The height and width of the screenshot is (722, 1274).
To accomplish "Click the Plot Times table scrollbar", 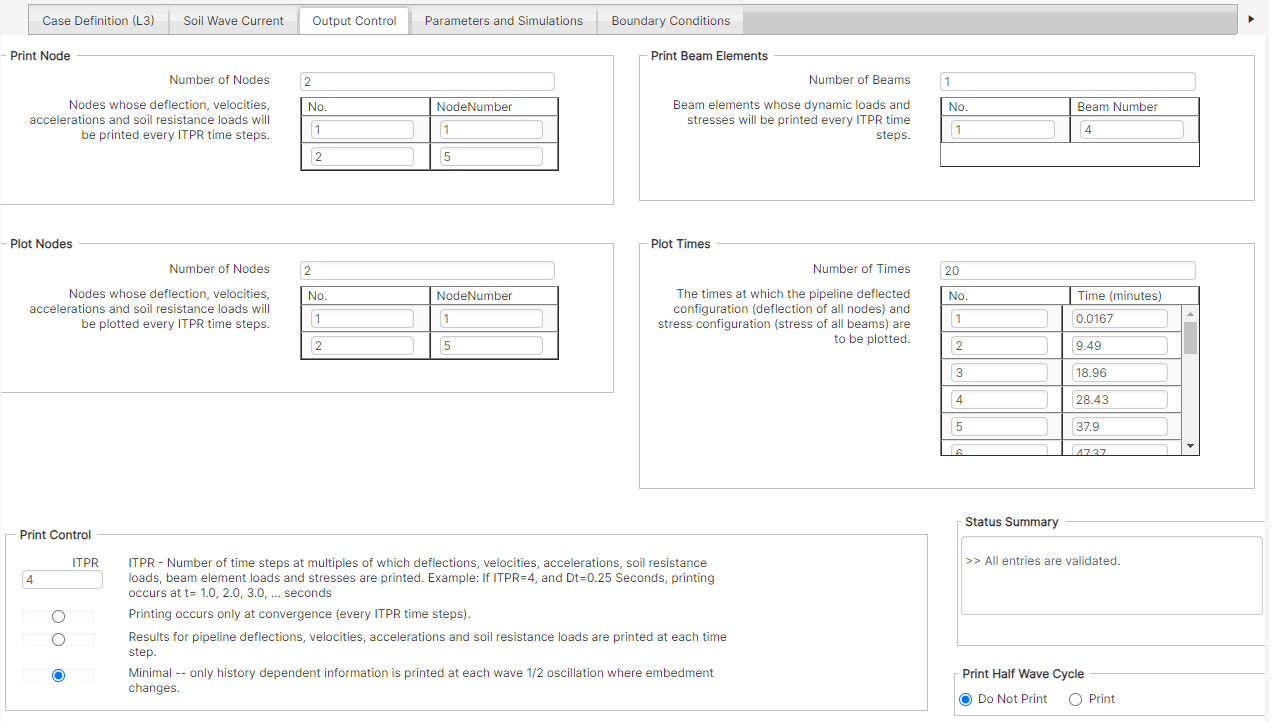I will [x=1189, y=380].
